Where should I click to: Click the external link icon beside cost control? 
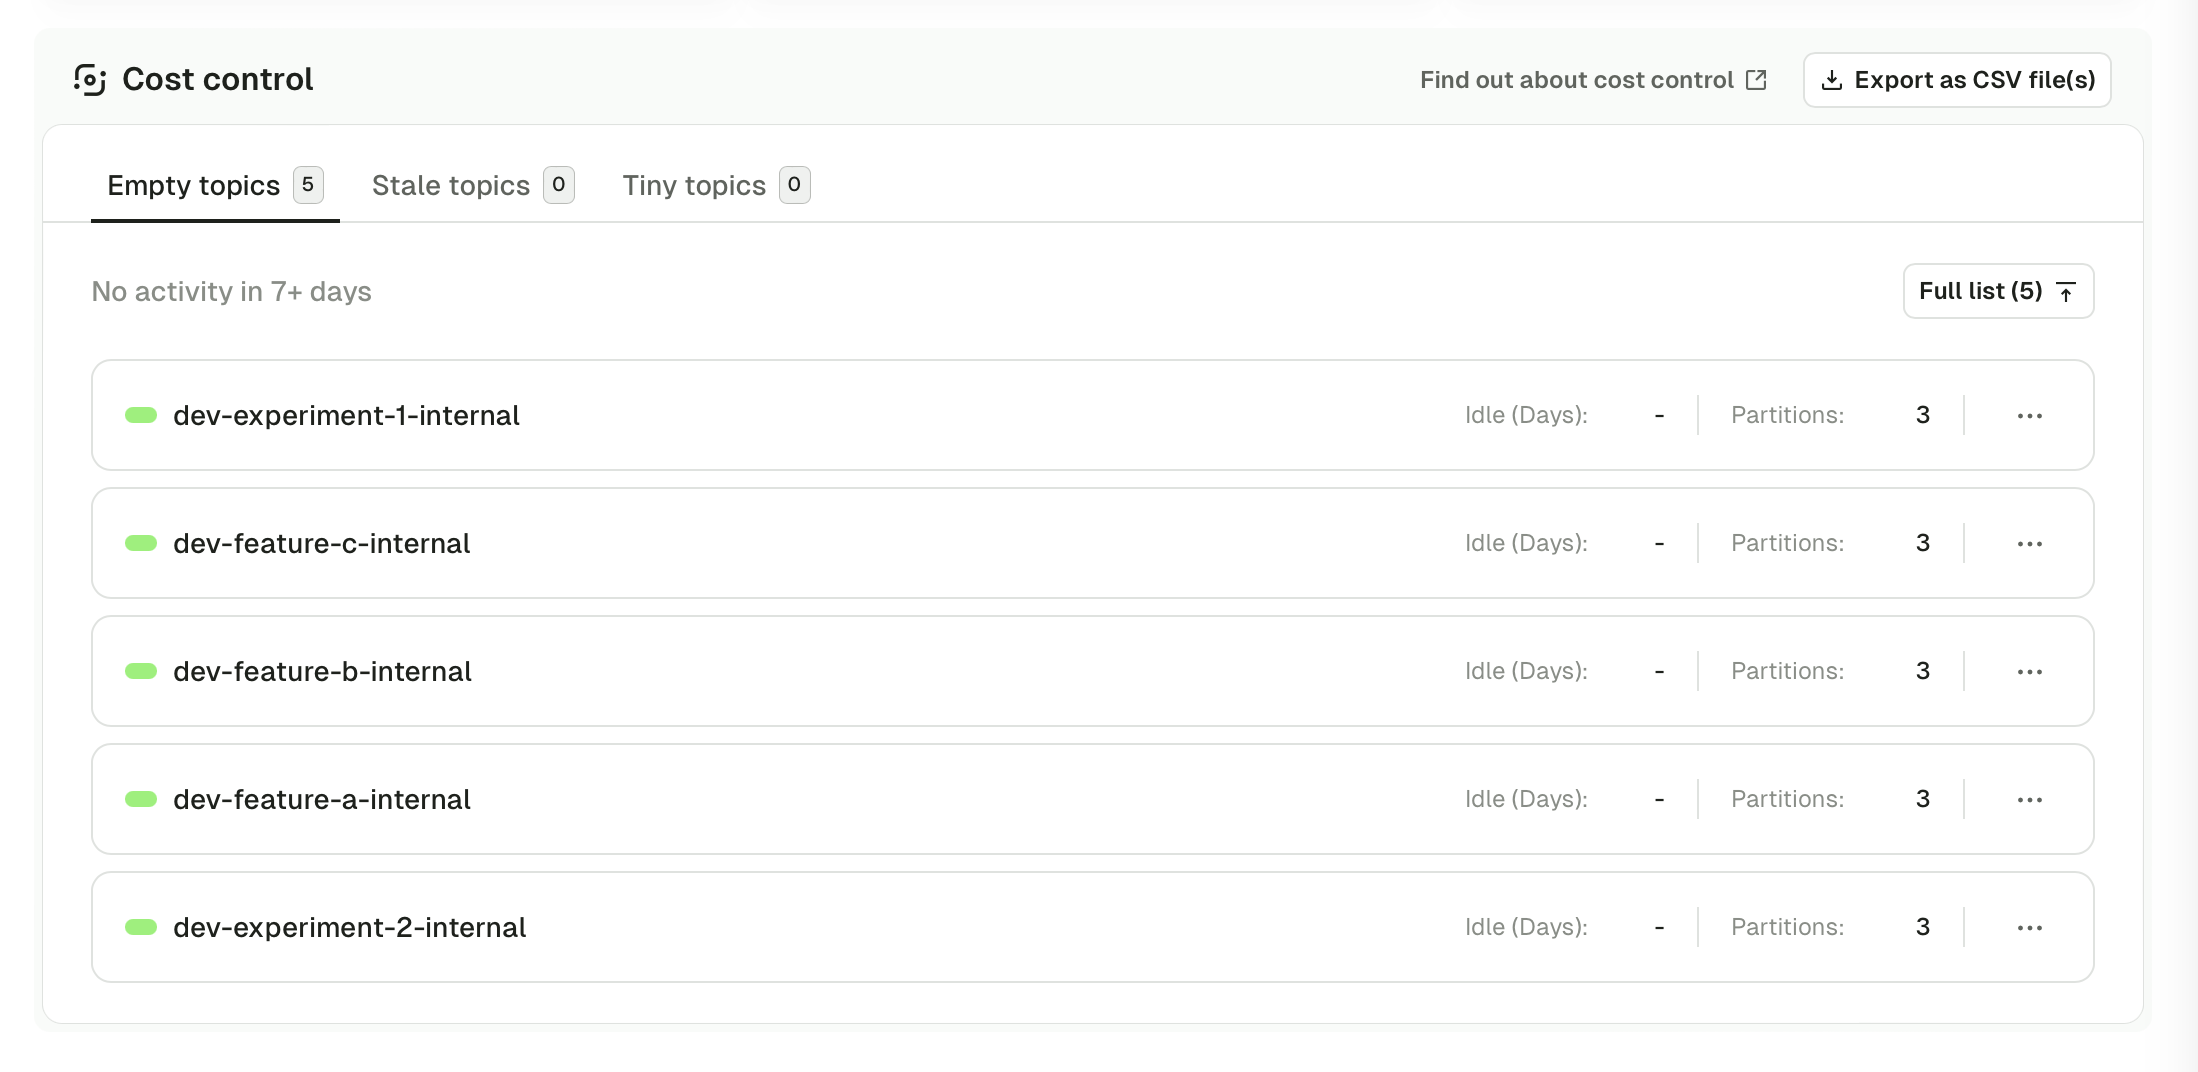[x=1756, y=79]
